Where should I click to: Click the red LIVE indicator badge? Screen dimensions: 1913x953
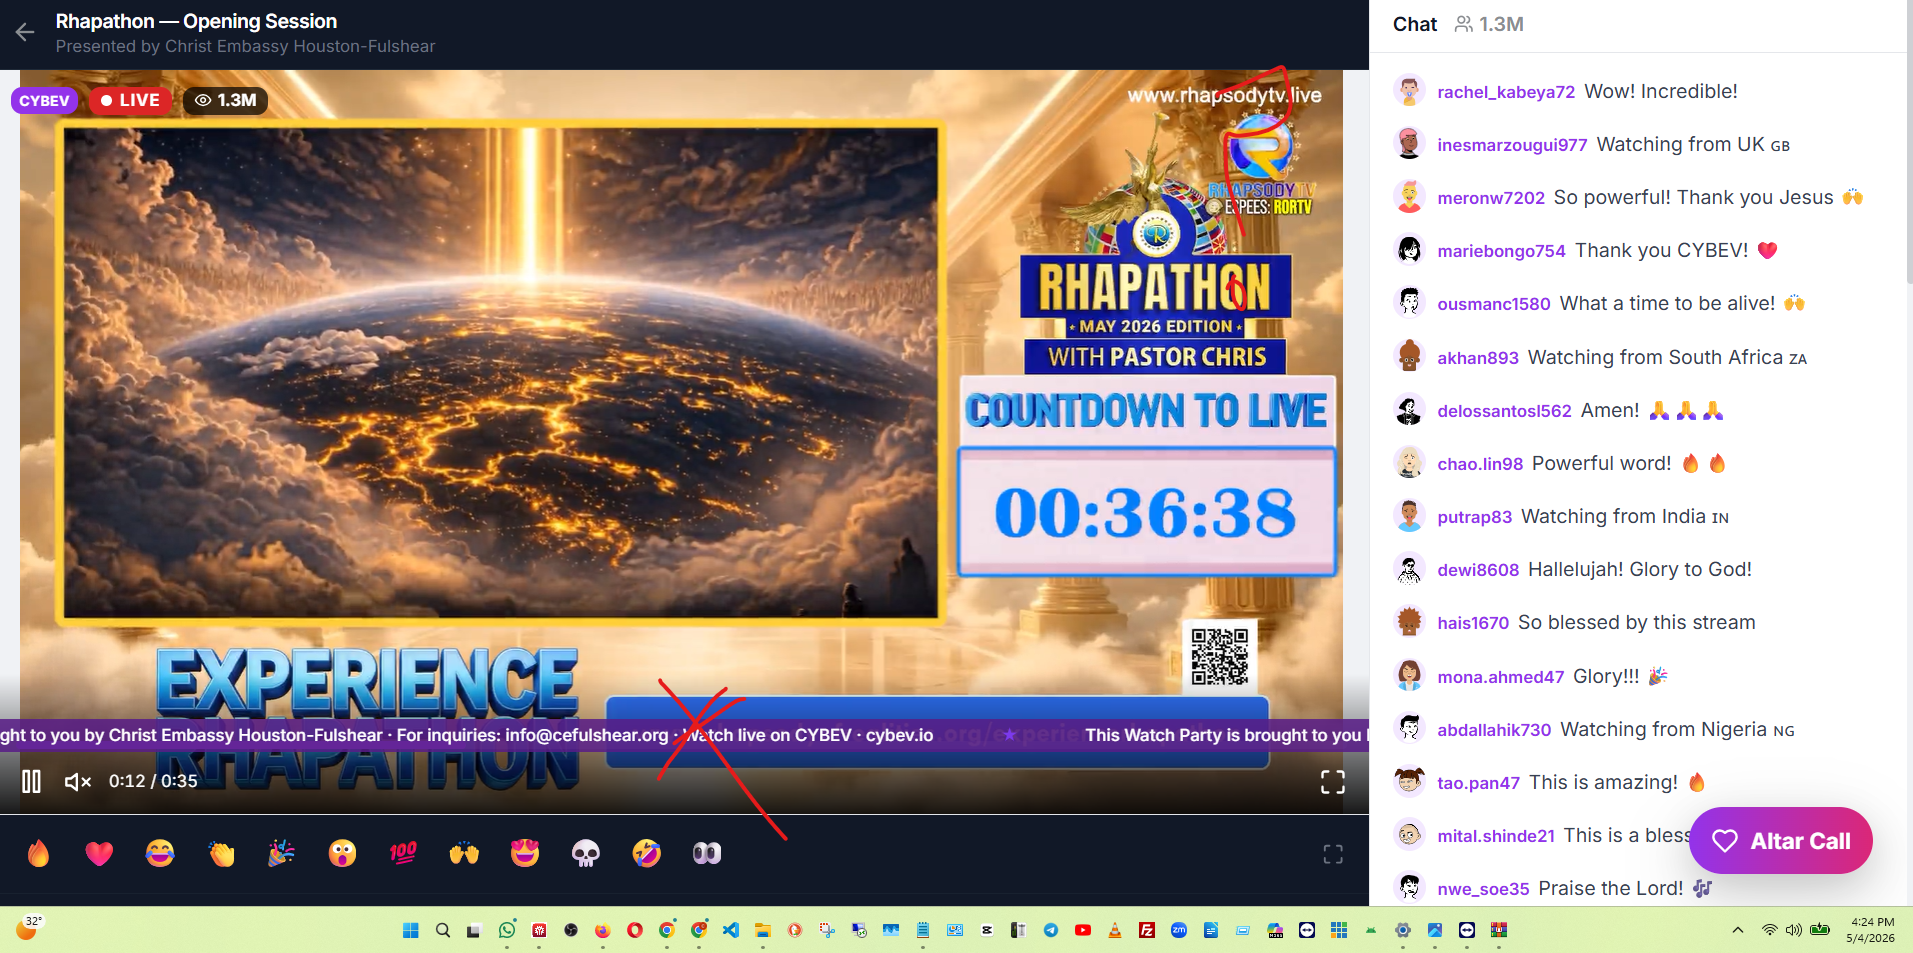pos(130,100)
